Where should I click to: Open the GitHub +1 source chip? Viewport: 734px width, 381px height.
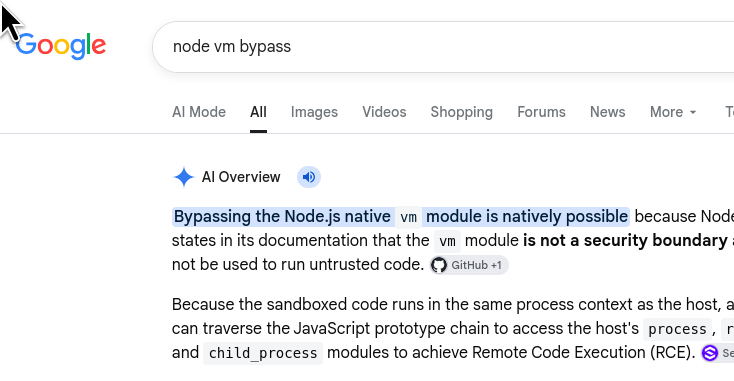click(x=469, y=265)
